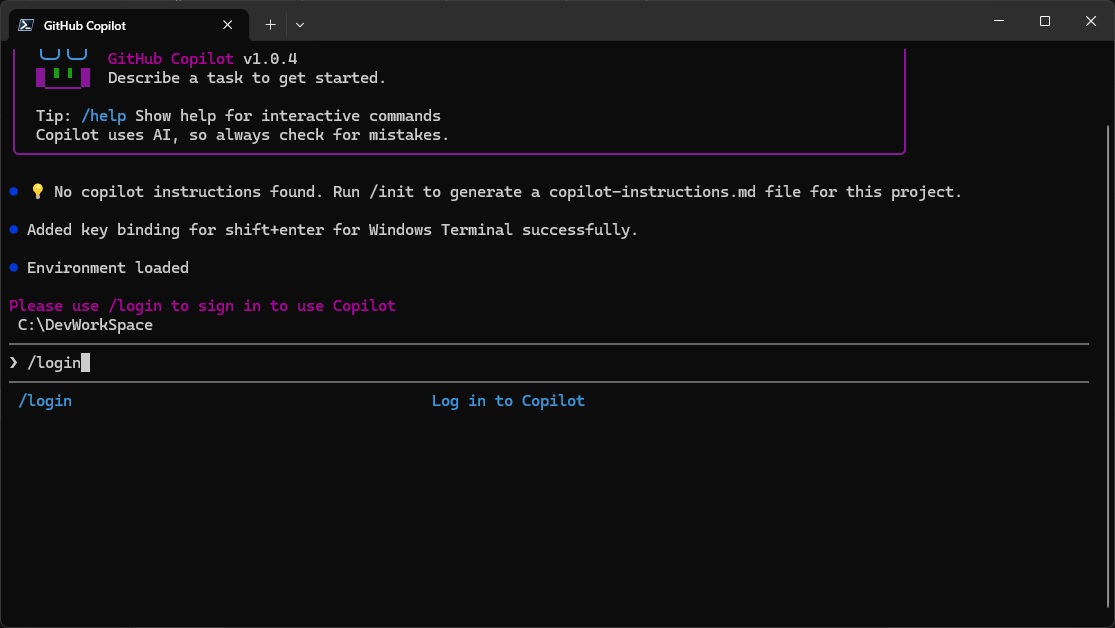Click the PowerShell icon in the tab
Viewport: 1115px width, 628px height.
(26, 25)
